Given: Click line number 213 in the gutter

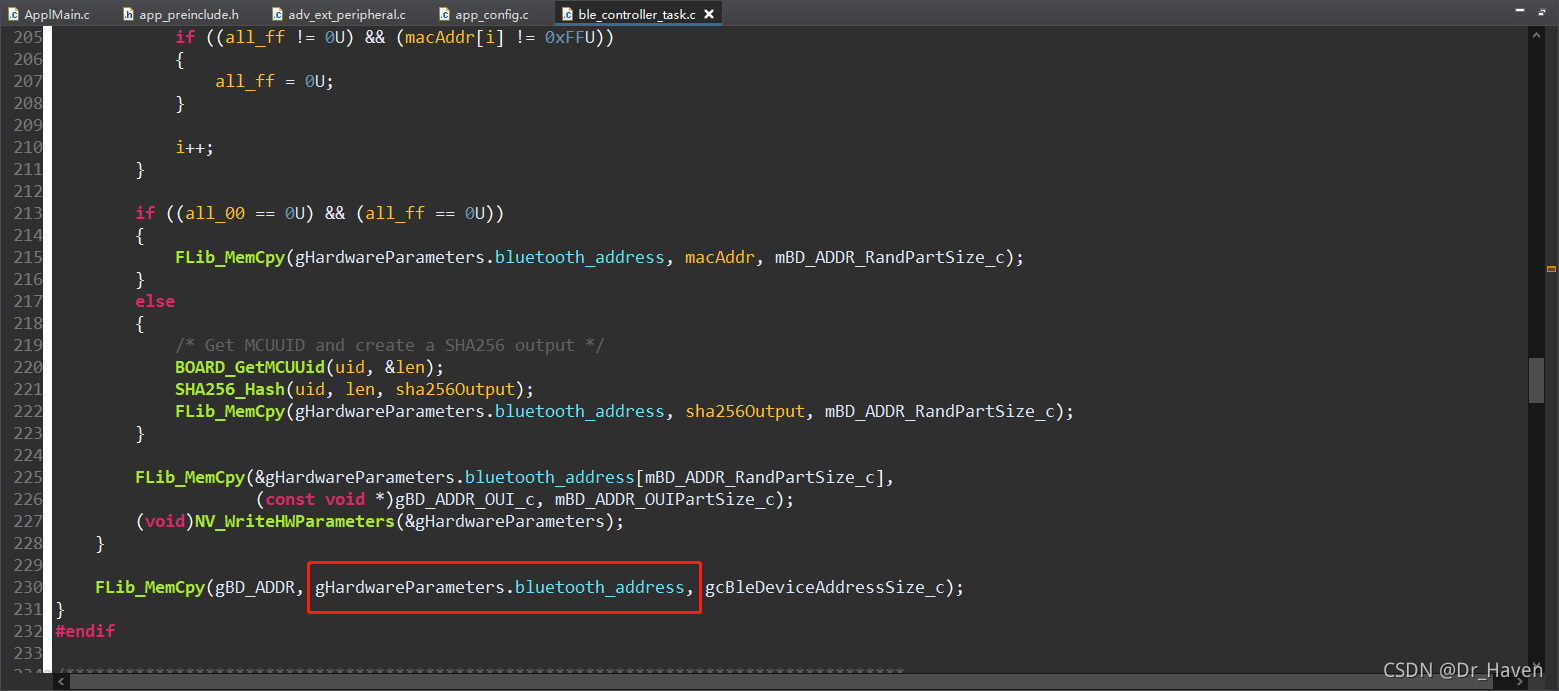Looking at the screenshot, I should (x=27, y=213).
